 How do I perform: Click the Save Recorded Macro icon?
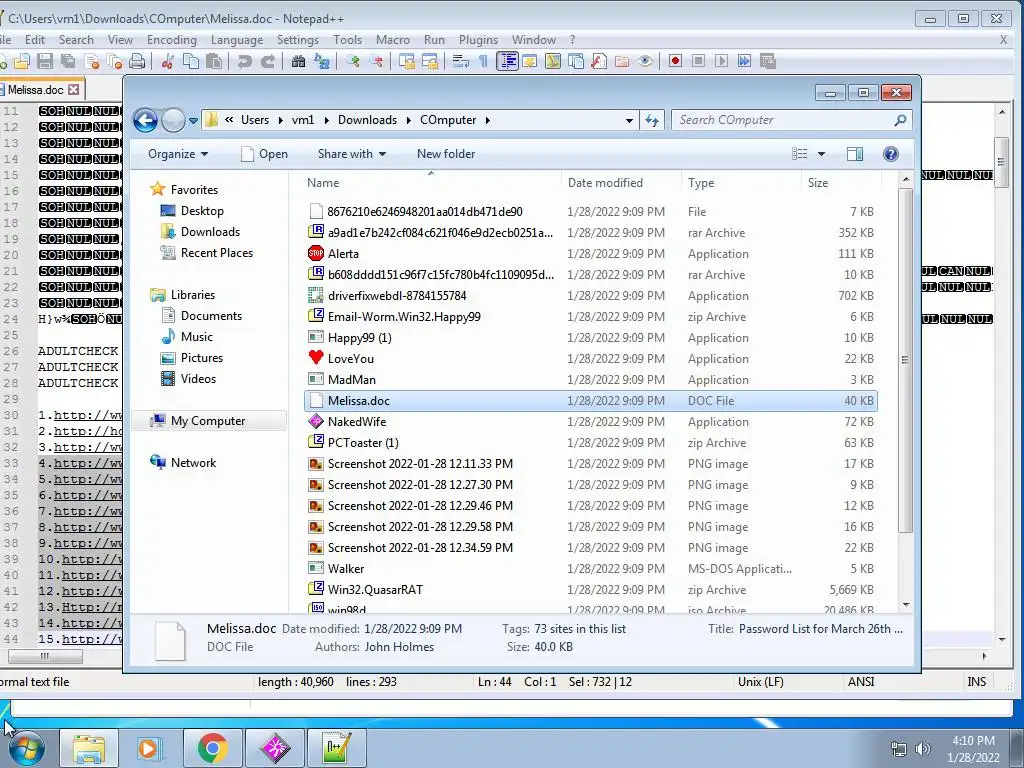768,61
